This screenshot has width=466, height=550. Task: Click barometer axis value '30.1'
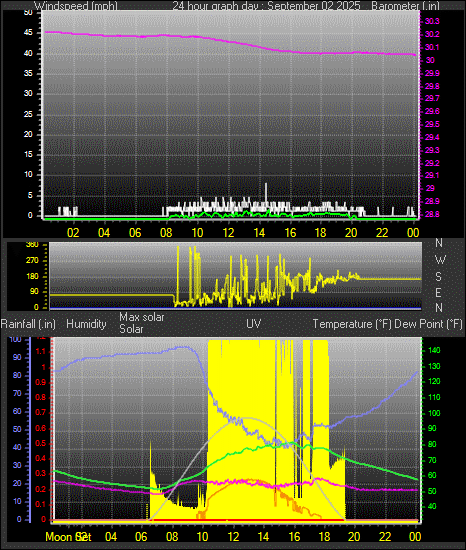coord(432,47)
